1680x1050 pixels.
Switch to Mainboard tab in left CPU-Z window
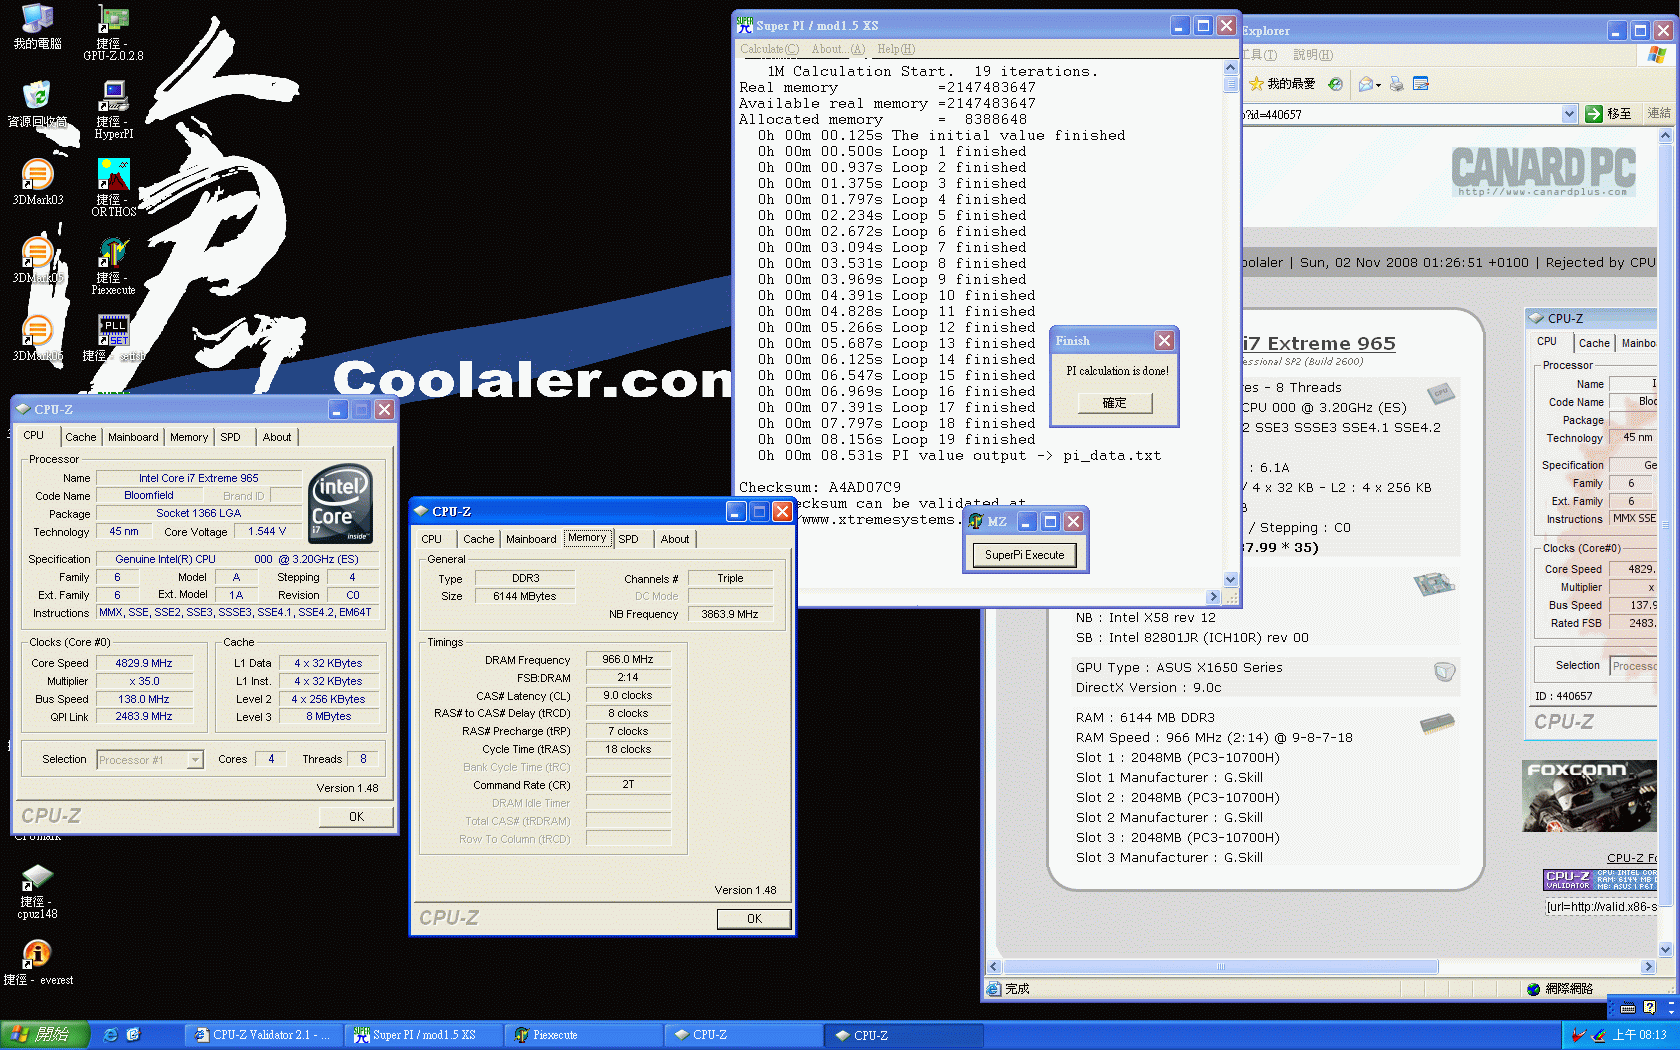(133, 437)
